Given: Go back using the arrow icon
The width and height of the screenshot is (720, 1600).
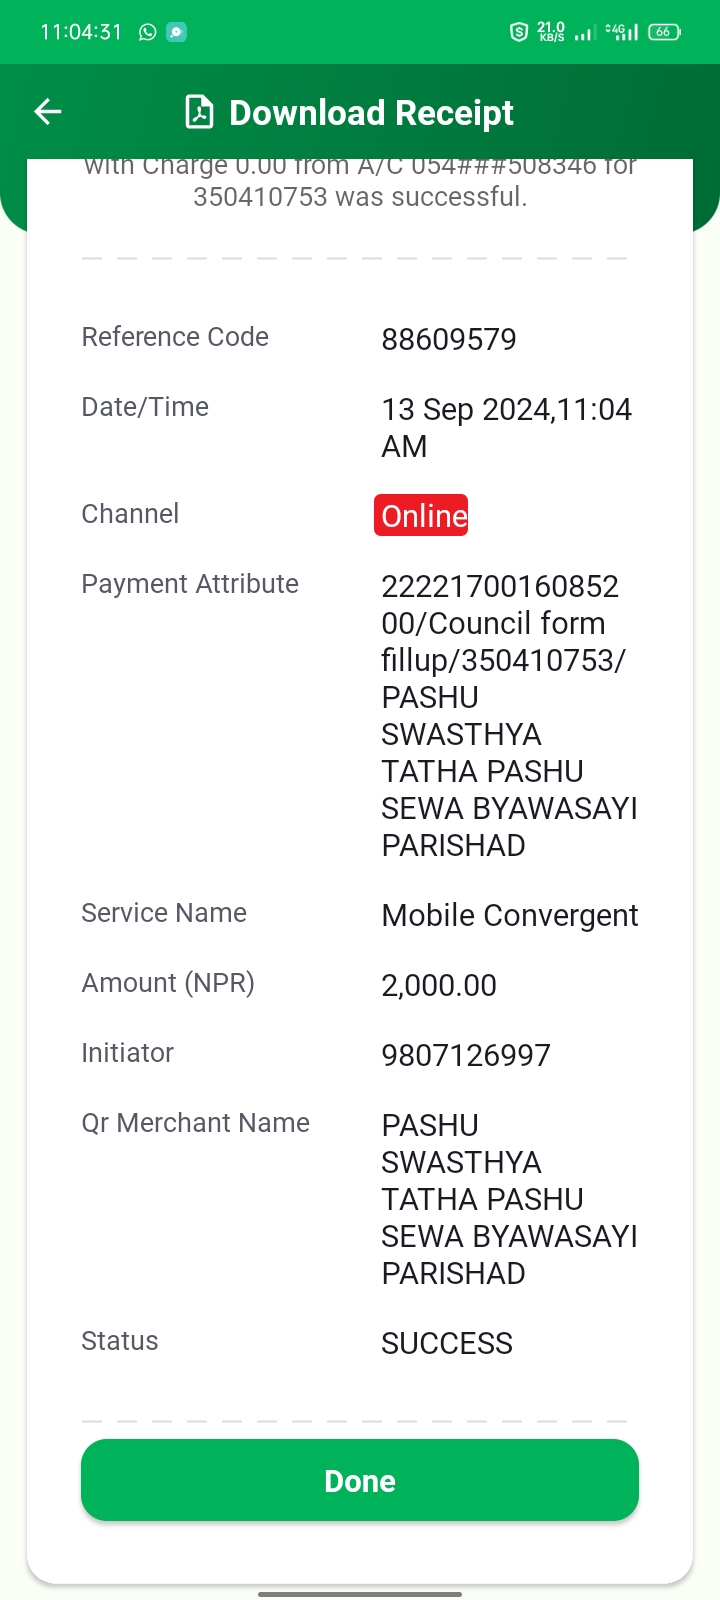Looking at the screenshot, I should click(48, 112).
